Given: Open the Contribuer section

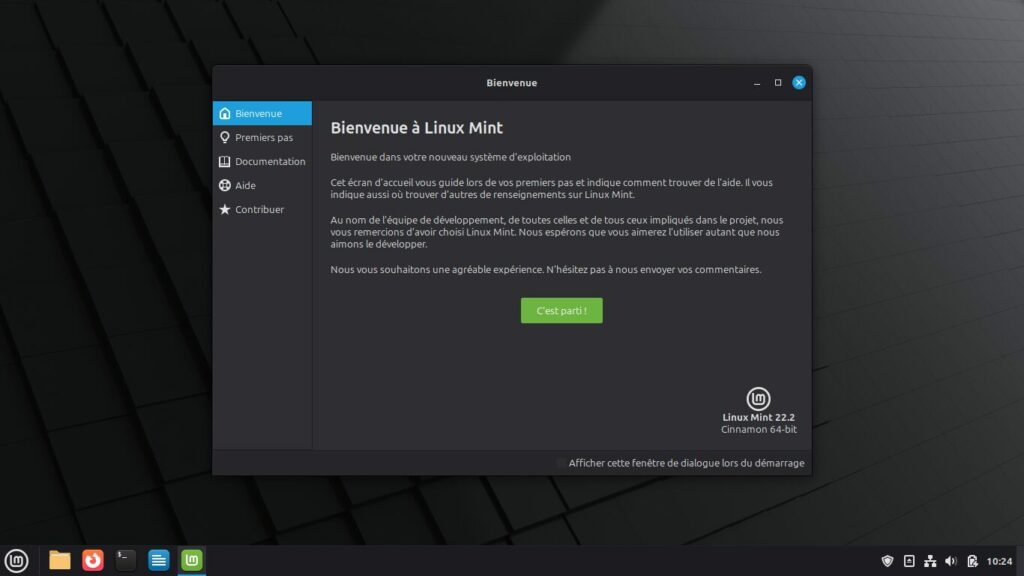Looking at the screenshot, I should (x=263, y=210).
